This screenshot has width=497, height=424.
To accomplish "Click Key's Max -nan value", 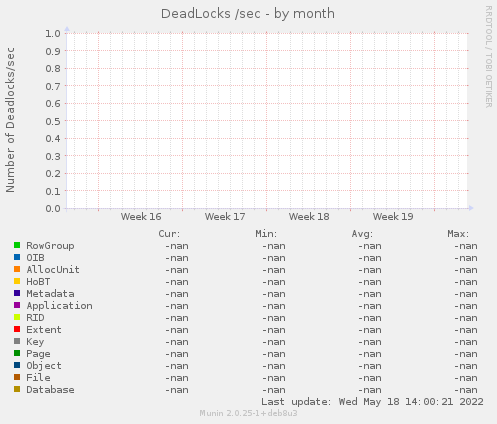I will 466,342.
